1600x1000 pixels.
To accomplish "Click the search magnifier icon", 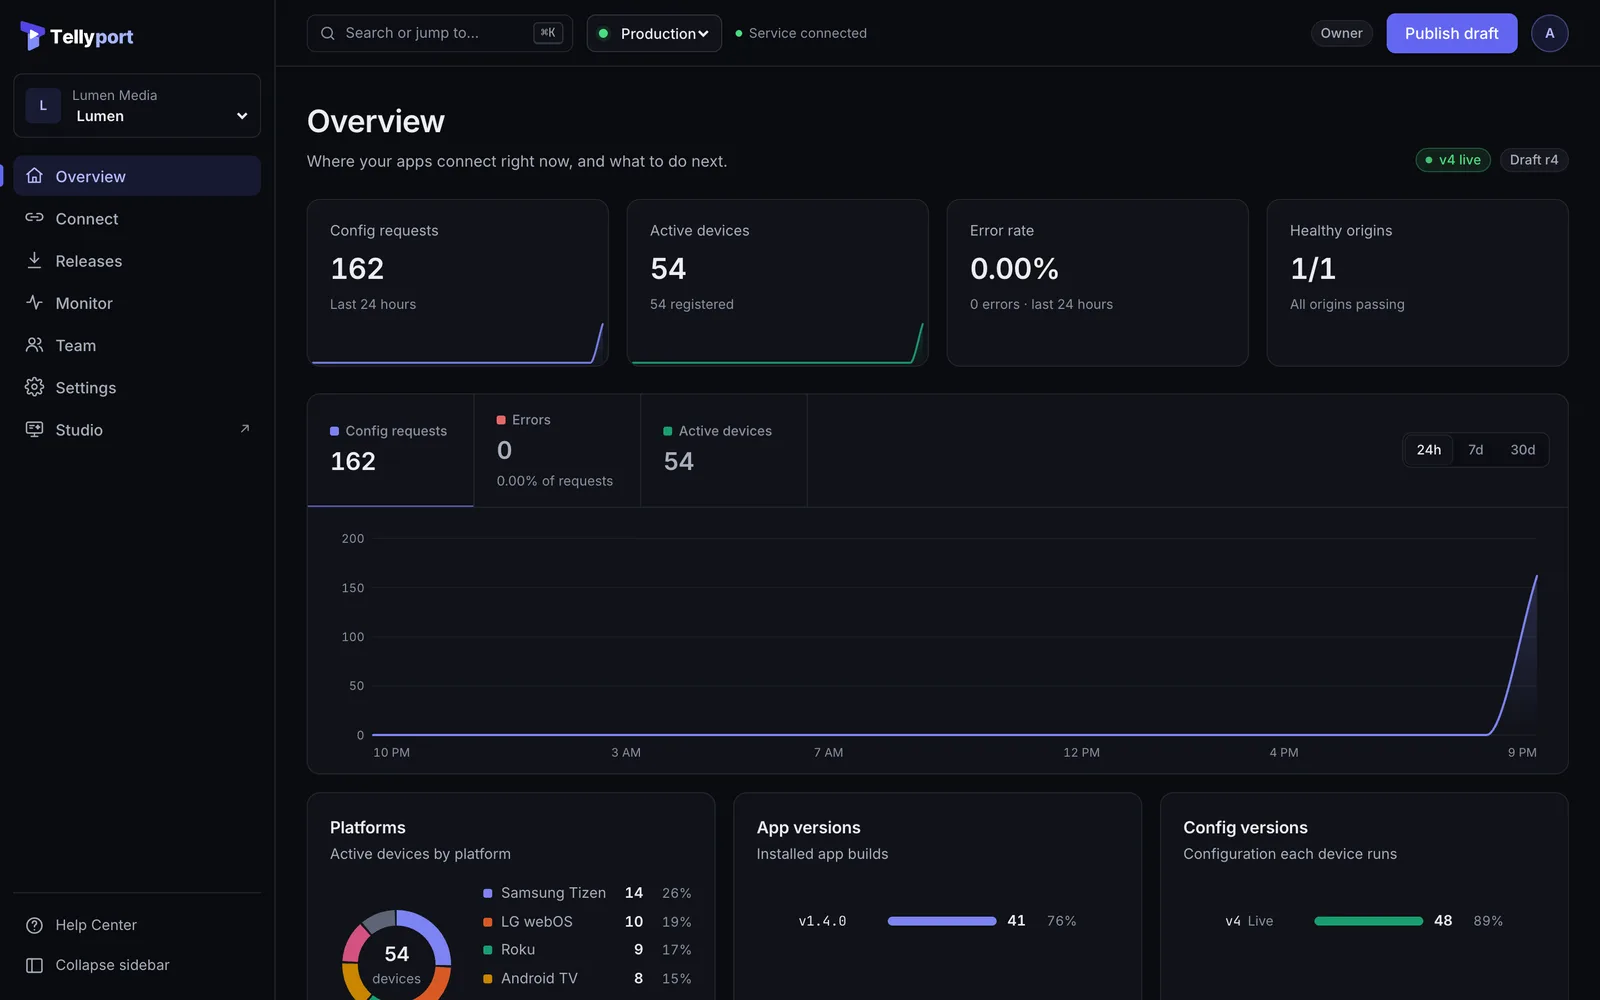I will click(327, 33).
